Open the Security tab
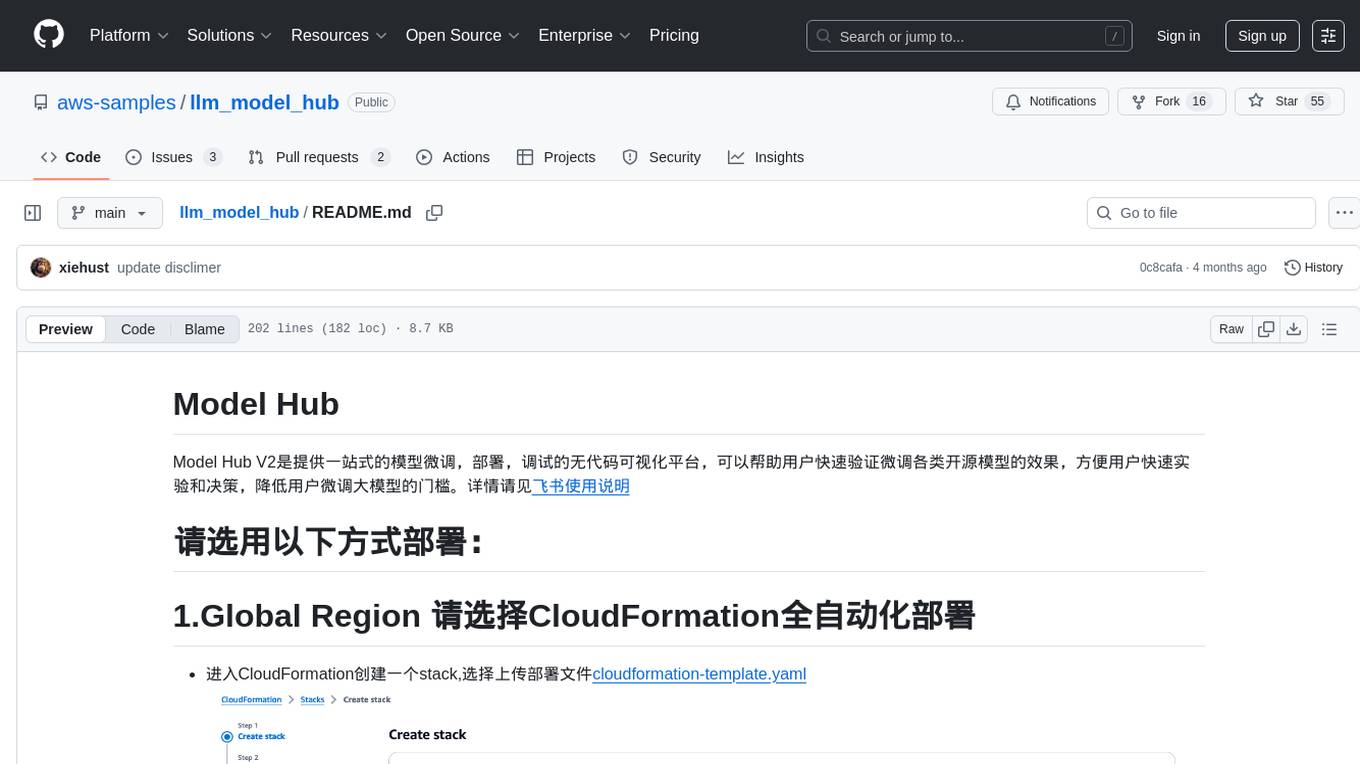 (662, 157)
